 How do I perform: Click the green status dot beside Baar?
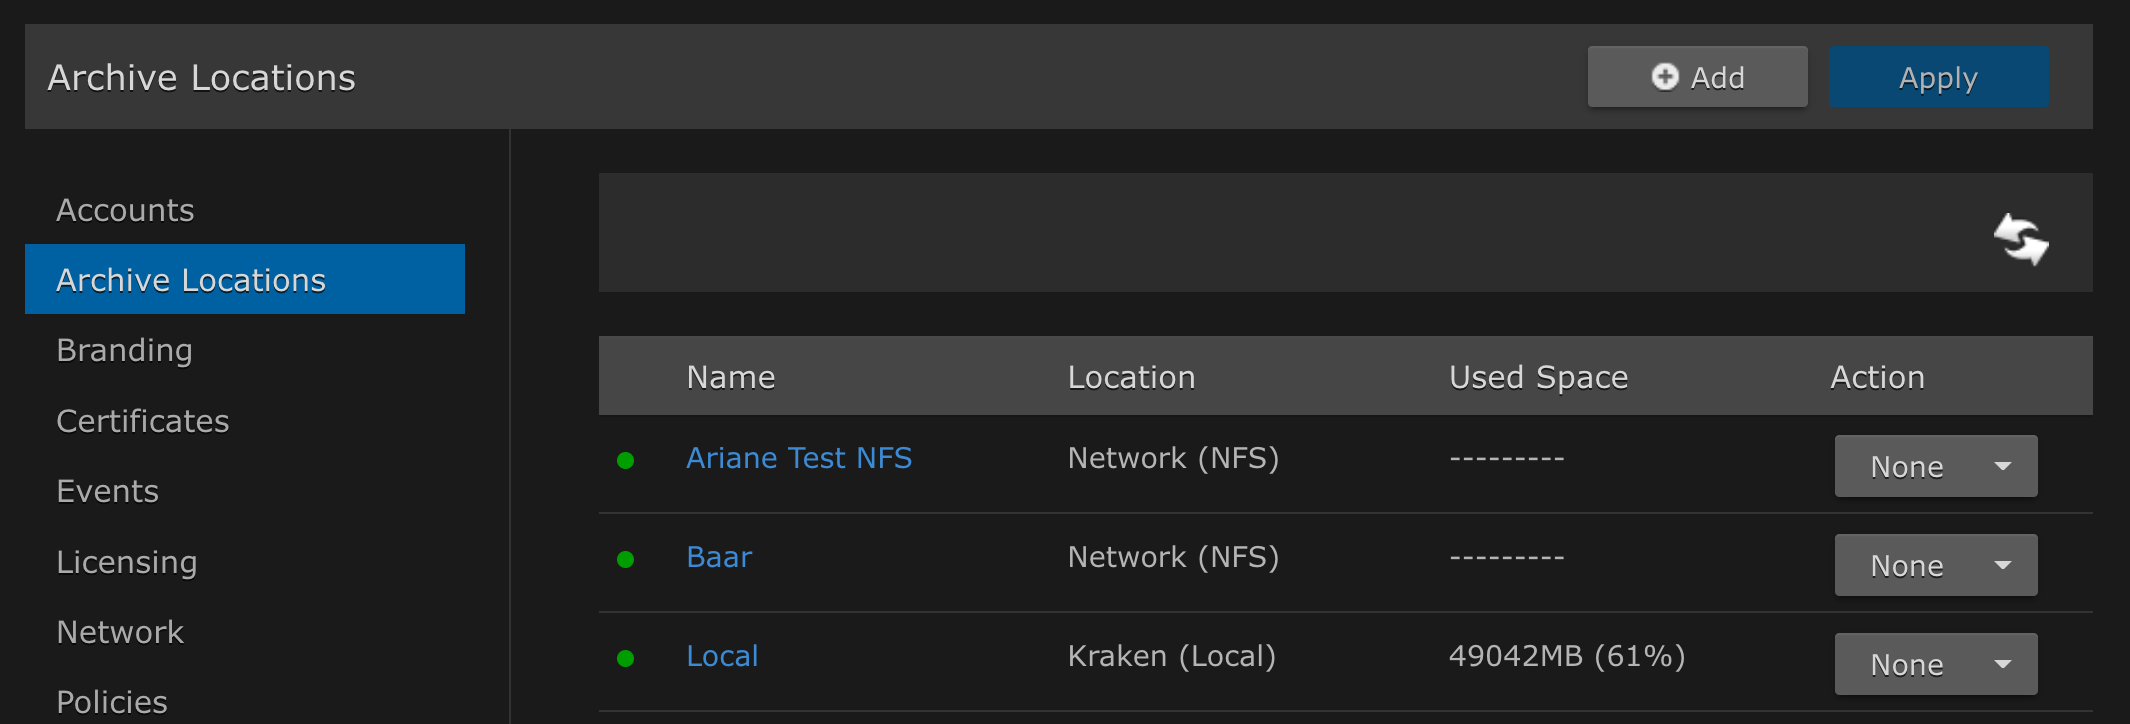[626, 559]
